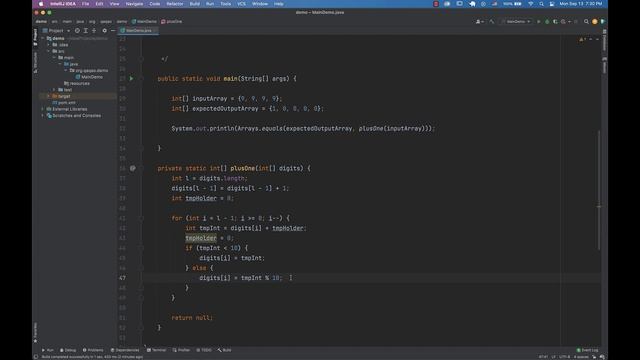
Task: Click Collapse All in Project panel
Action: pos(94,31)
